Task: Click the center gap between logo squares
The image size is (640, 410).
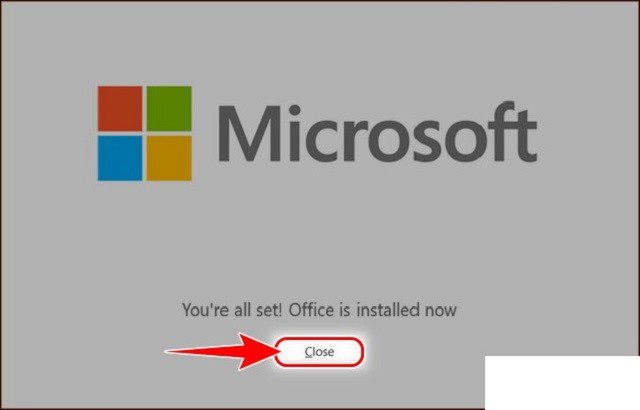Action: (144, 133)
